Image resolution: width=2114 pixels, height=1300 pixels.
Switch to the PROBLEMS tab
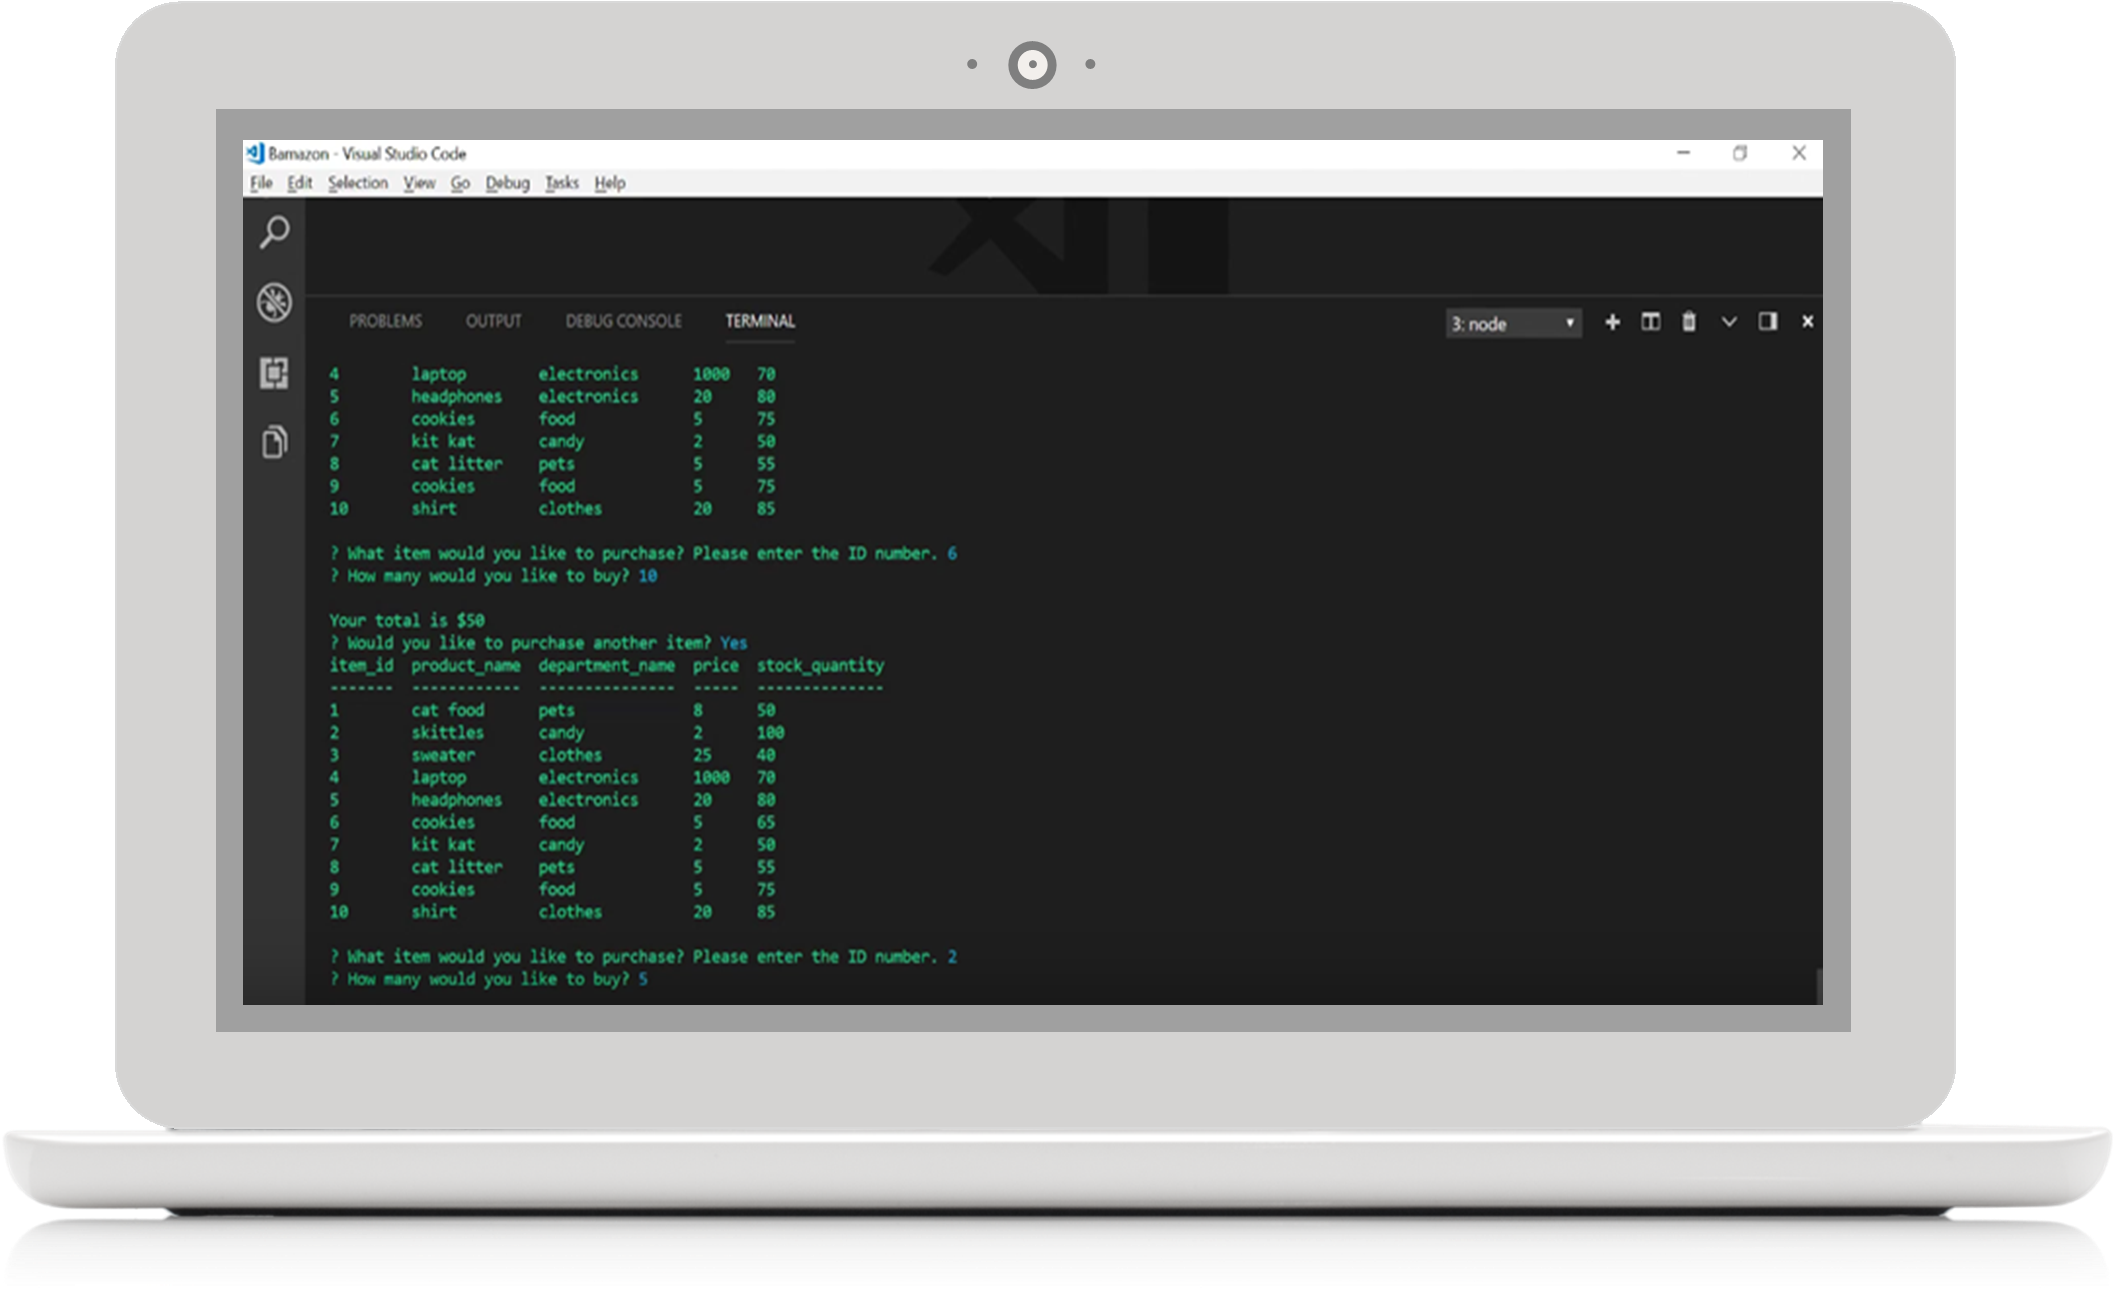[385, 321]
